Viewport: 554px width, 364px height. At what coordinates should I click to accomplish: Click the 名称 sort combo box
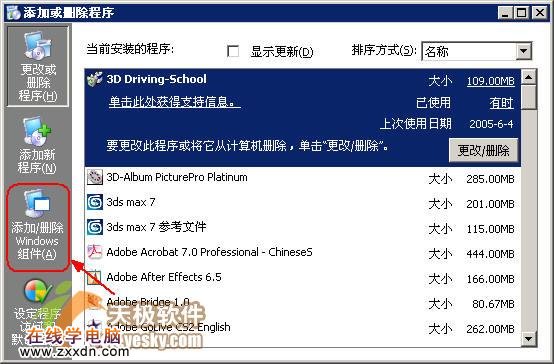tap(476, 51)
